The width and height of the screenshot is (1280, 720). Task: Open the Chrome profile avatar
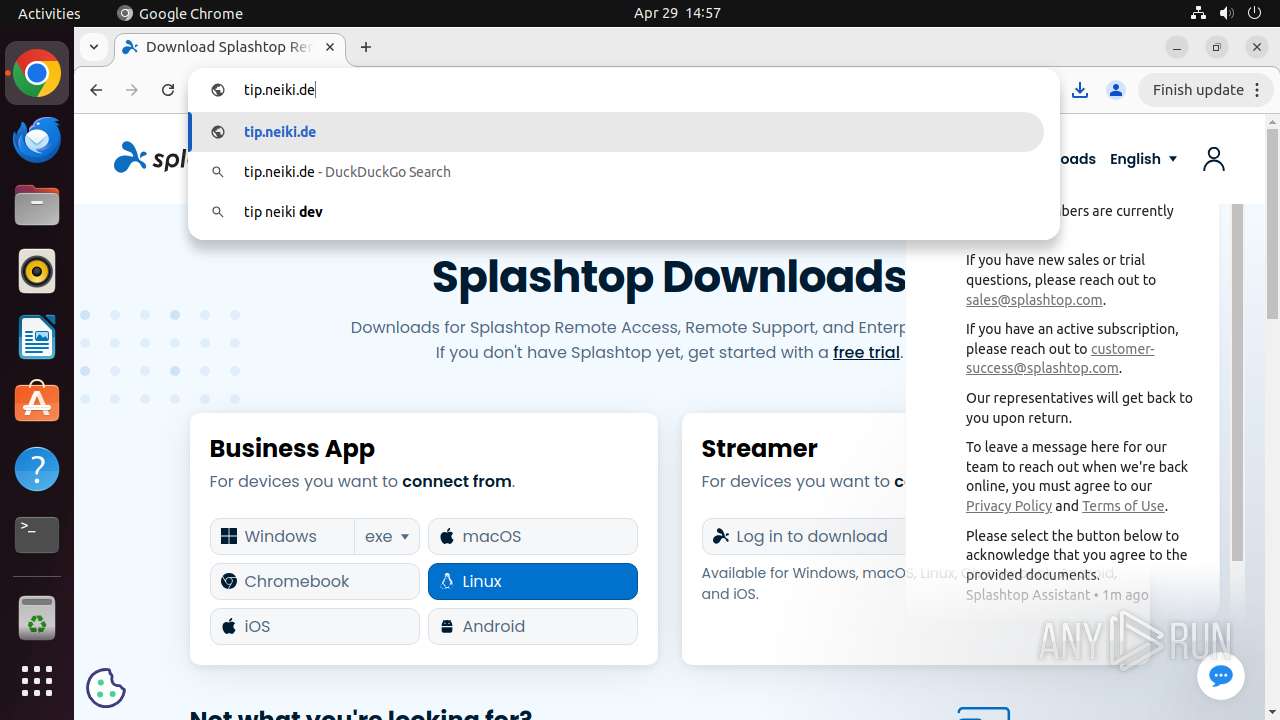click(1116, 90)
